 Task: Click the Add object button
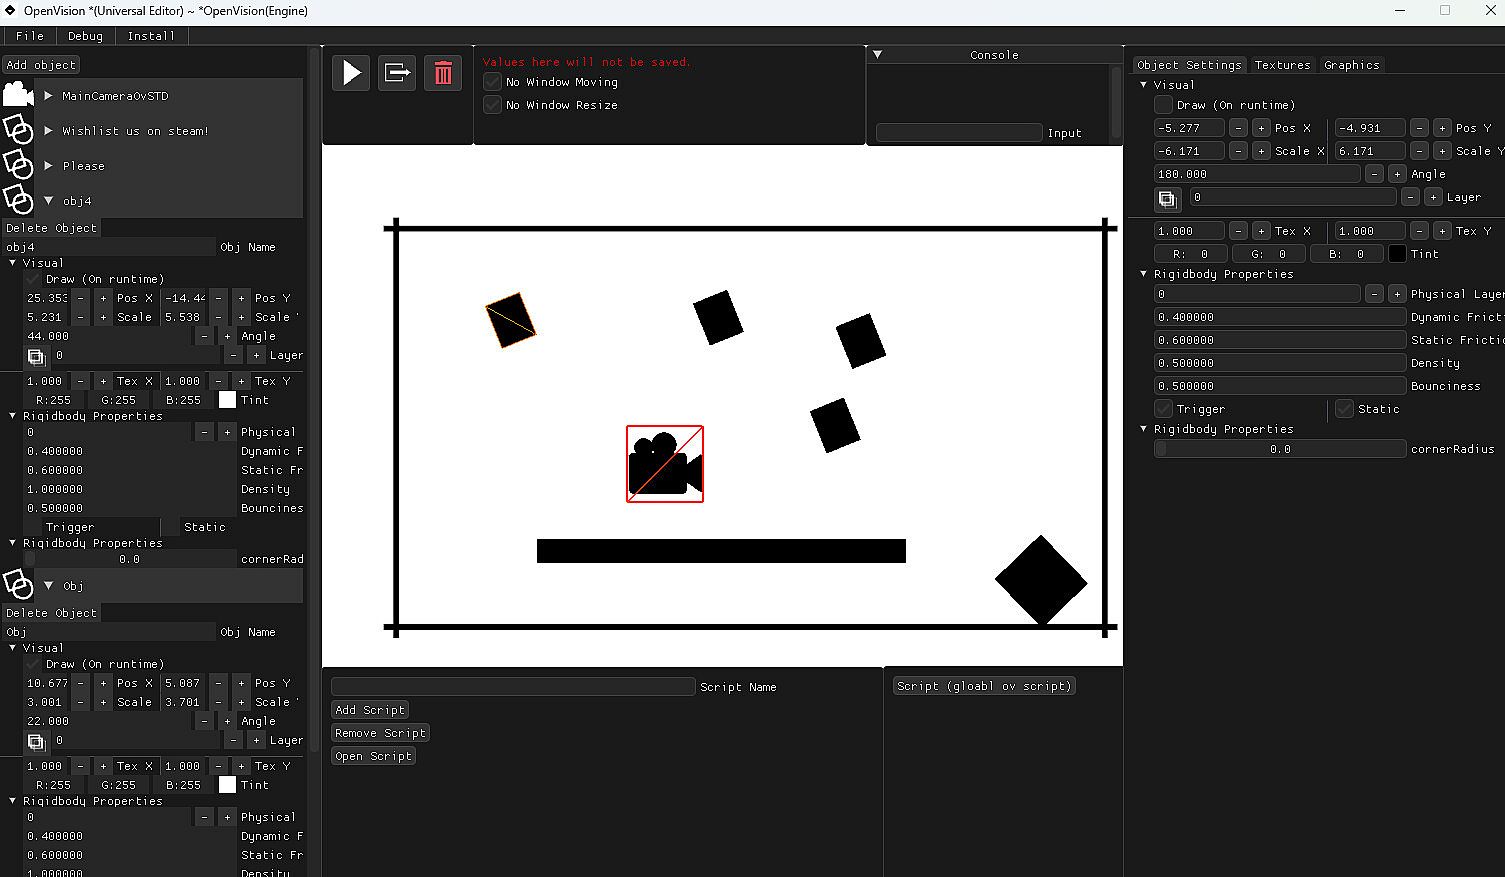click(x=41, y=65)
